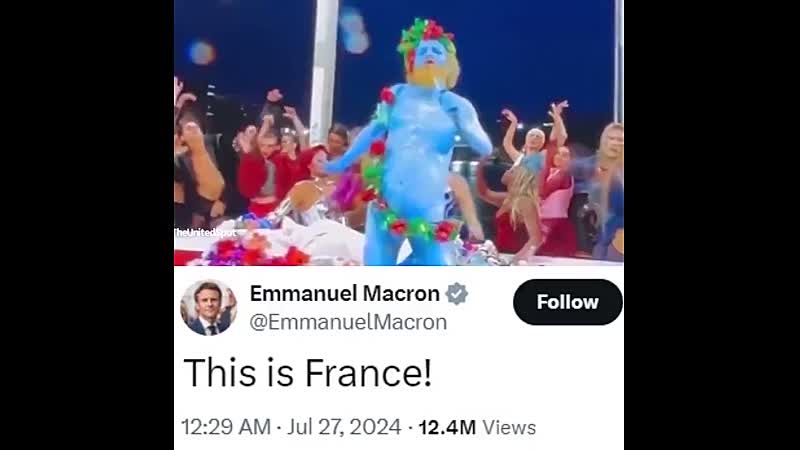Select the tweet text This is France!

308,373
